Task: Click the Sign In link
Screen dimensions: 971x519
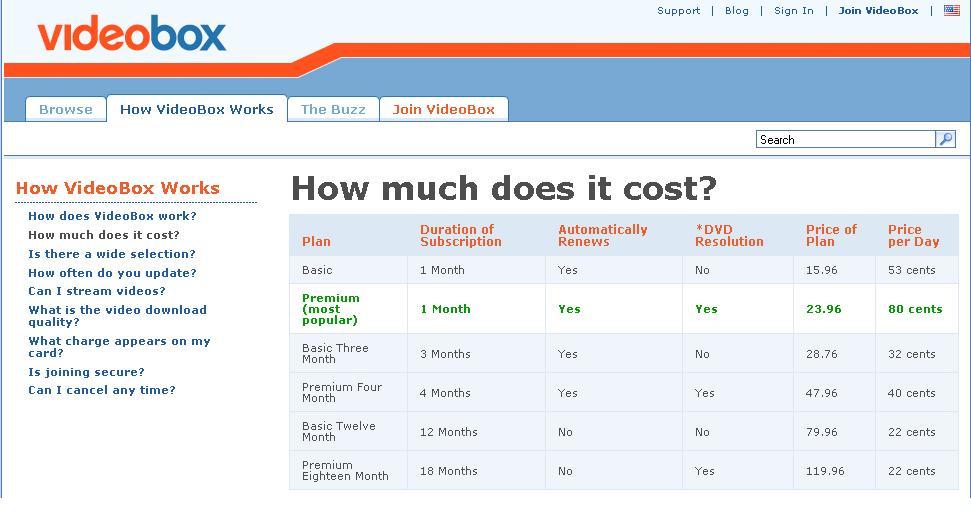Action: pos(794,11)
